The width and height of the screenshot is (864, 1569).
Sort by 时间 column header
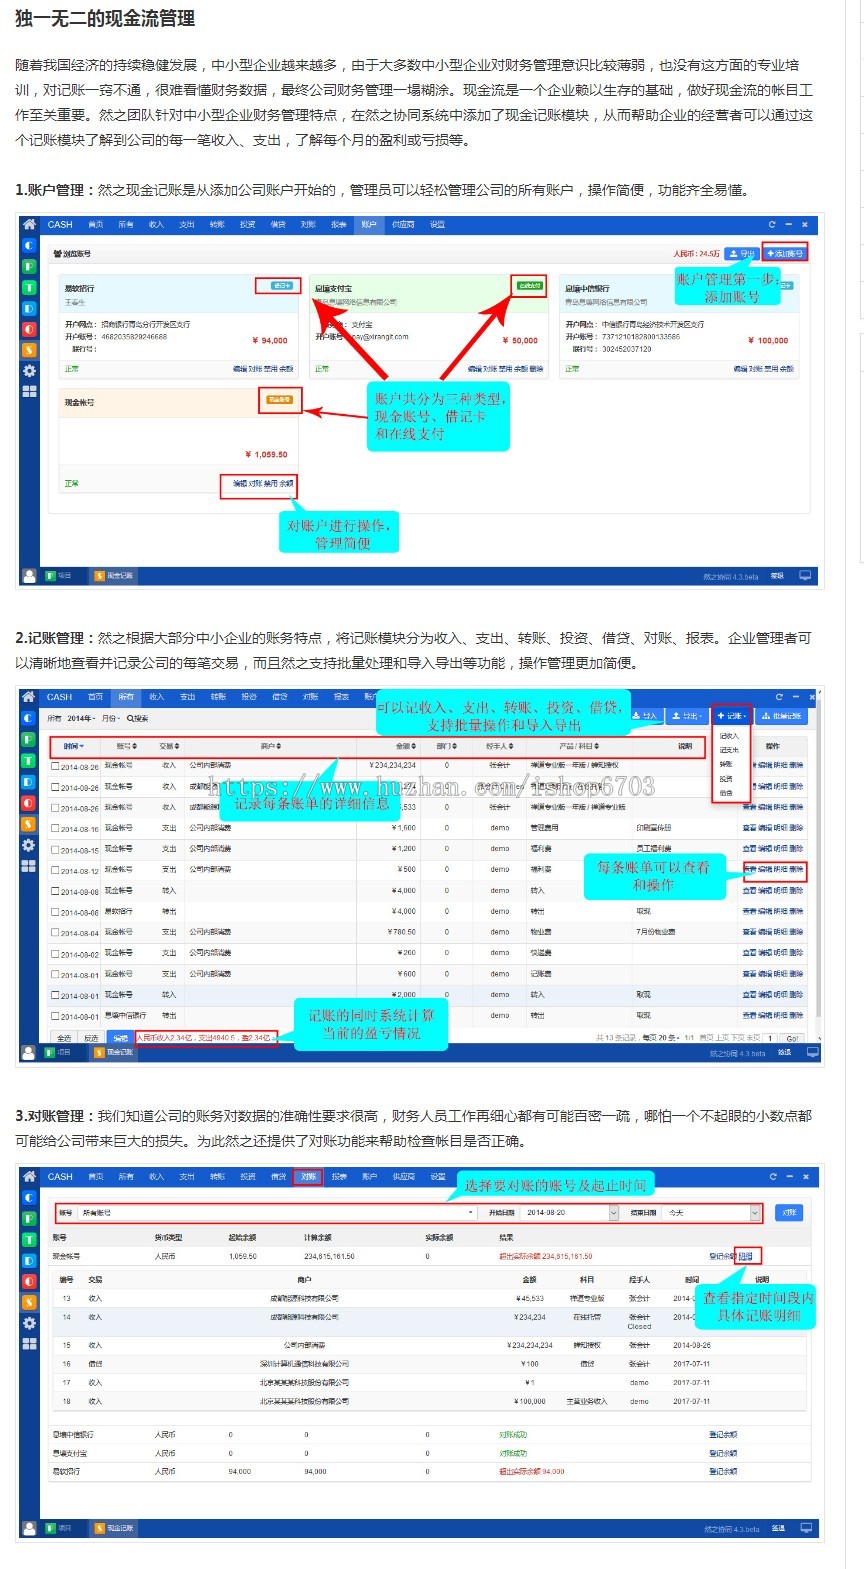point(74,746)
